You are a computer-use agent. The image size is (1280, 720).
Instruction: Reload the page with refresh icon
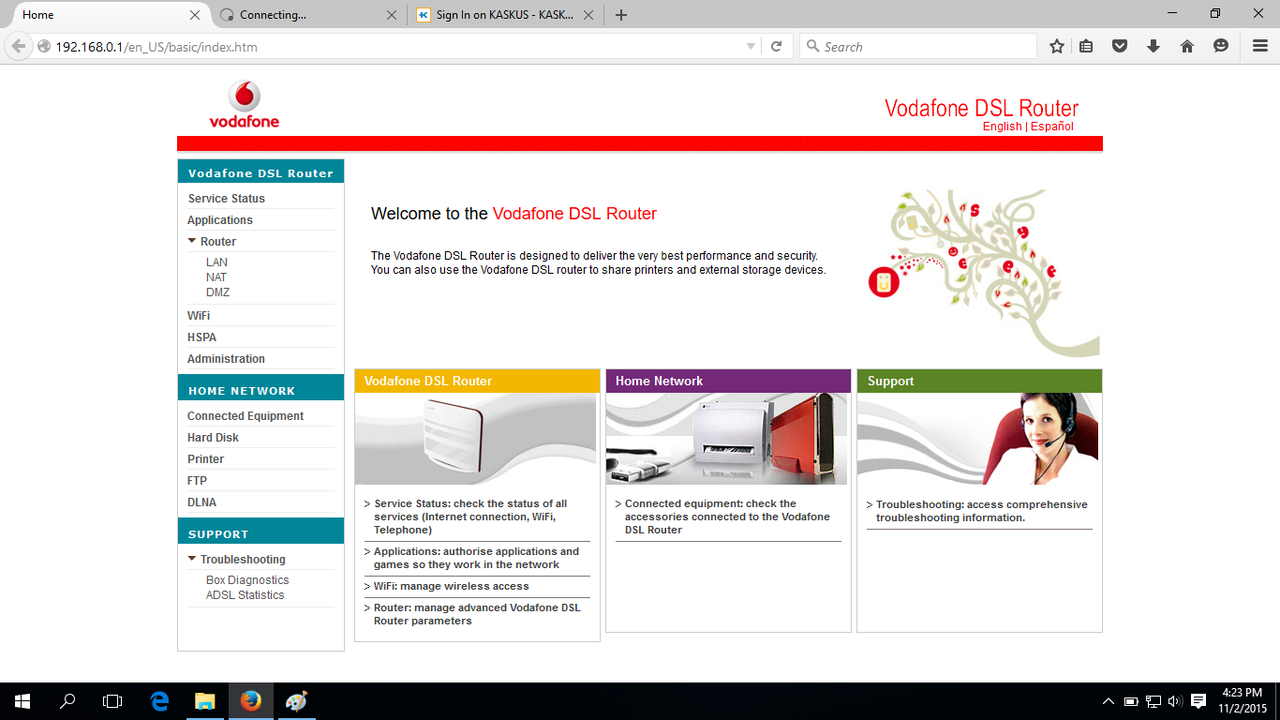776,46
